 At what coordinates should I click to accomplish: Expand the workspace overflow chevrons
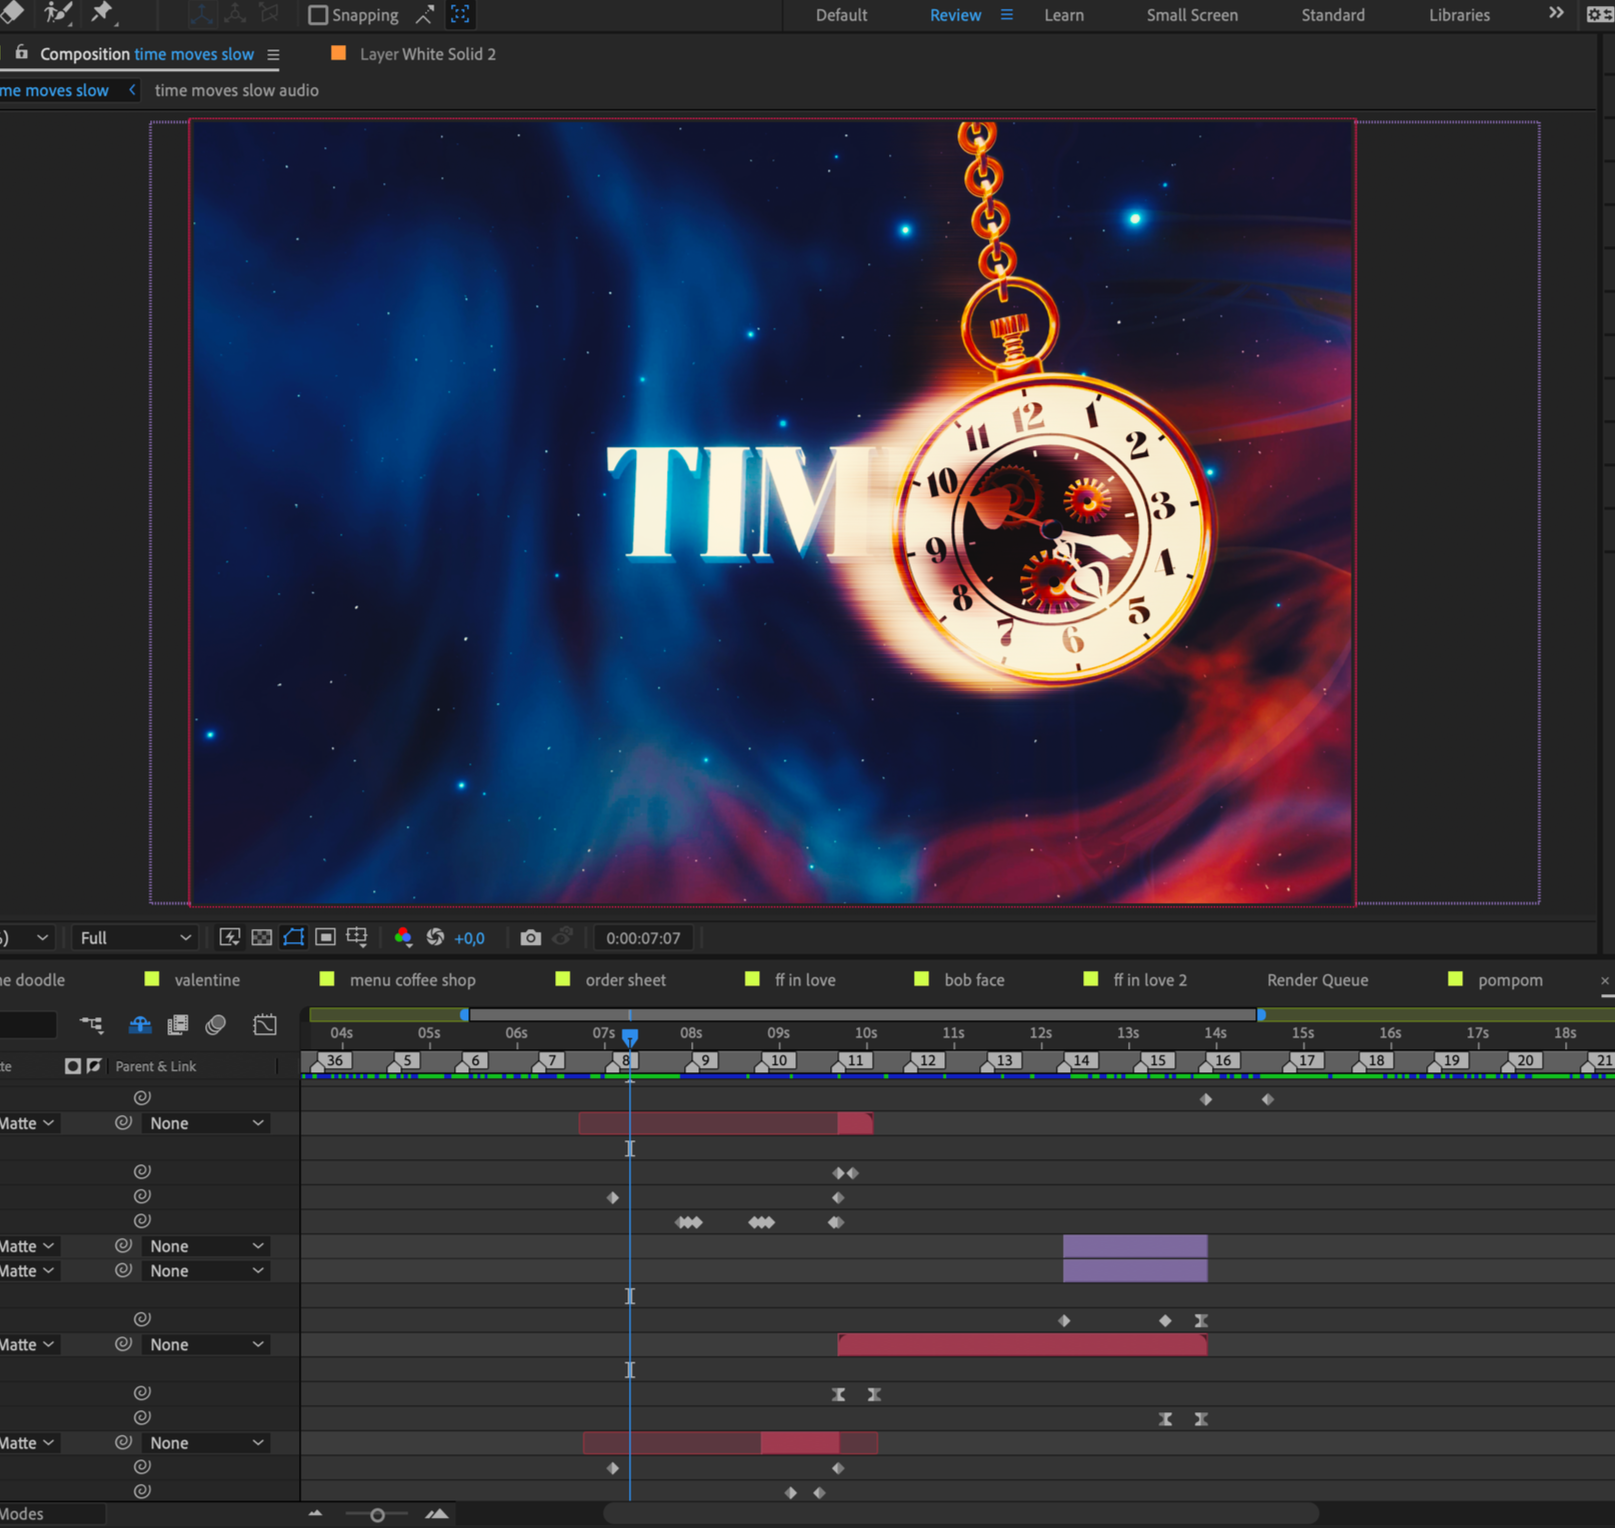(x=1556, y=13)
